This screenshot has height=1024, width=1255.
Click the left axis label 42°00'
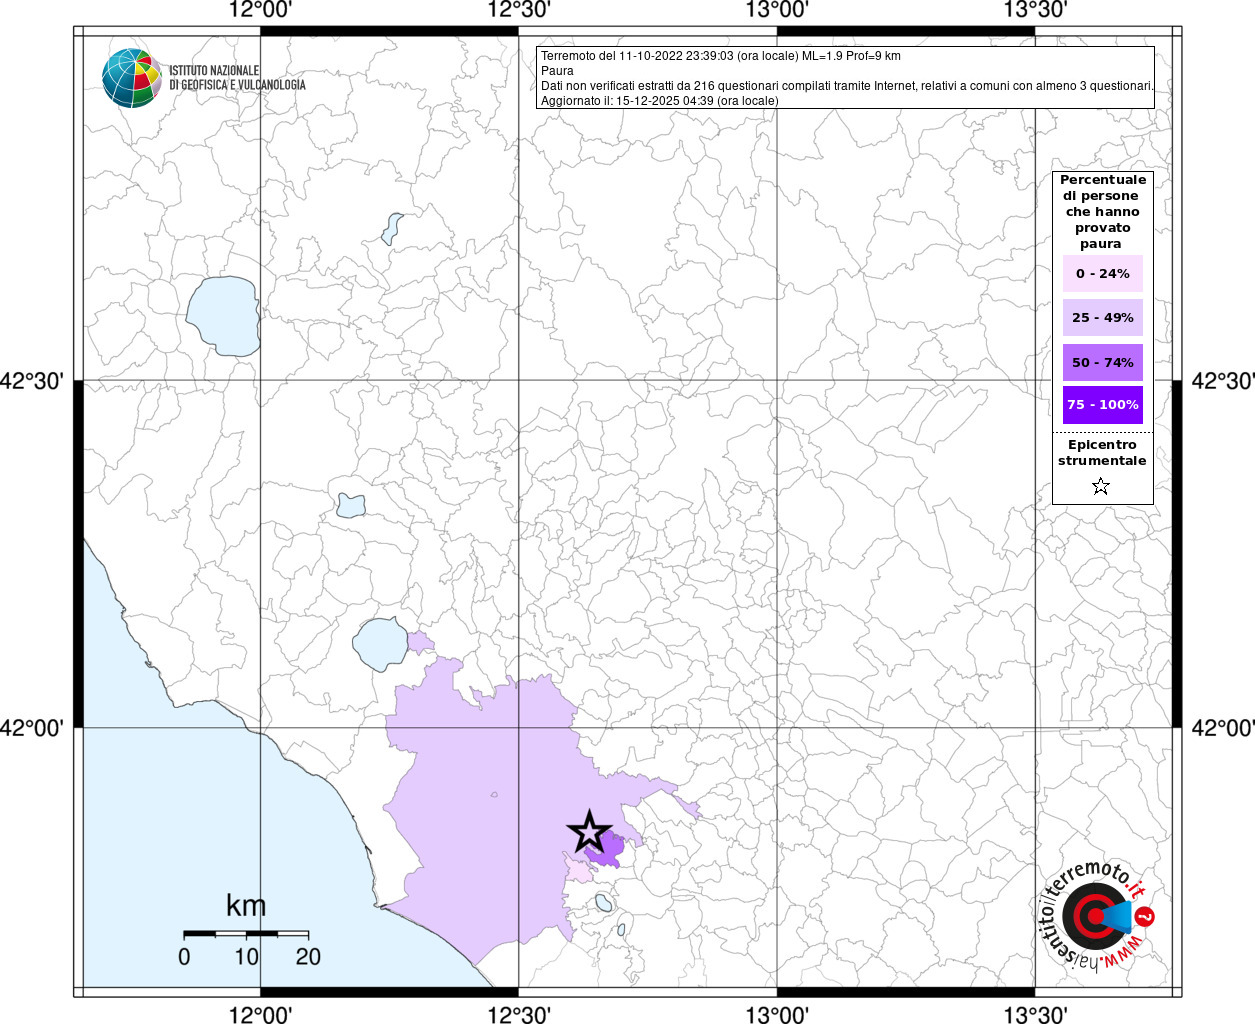(32, 728)
